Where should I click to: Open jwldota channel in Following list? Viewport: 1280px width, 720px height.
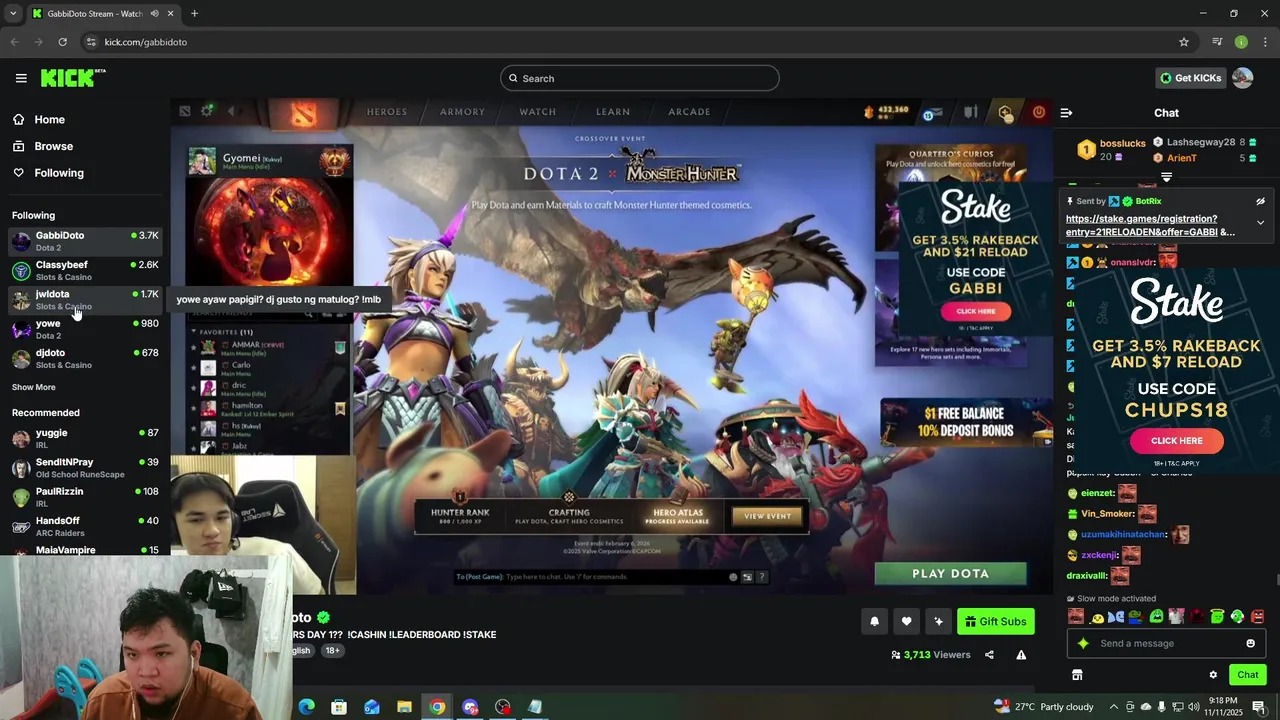[x=85, y=300]
